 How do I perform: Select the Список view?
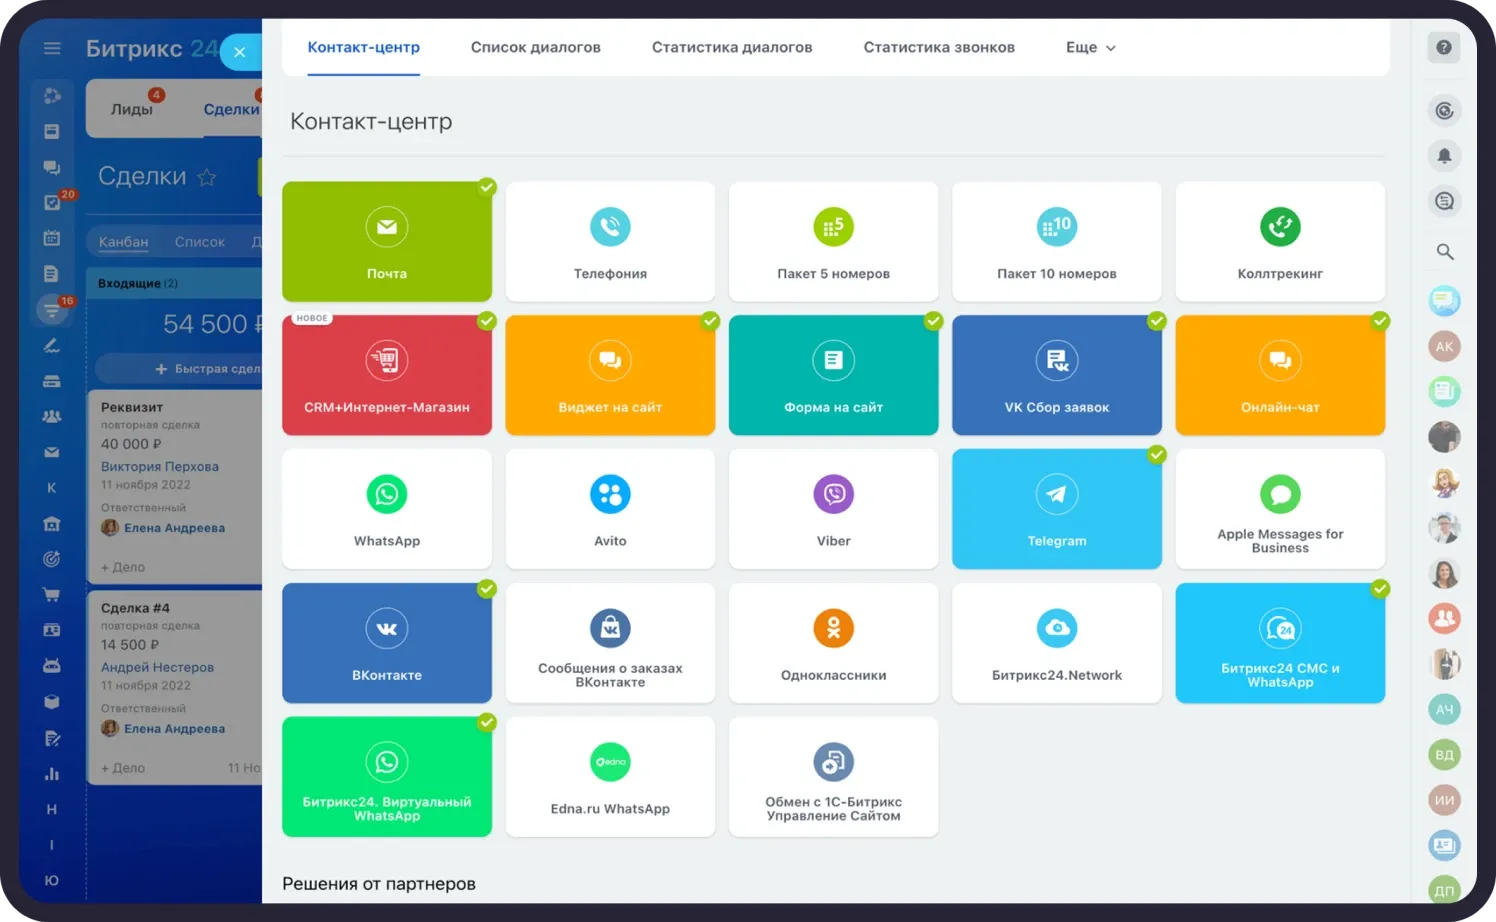[x=200, y=241]
